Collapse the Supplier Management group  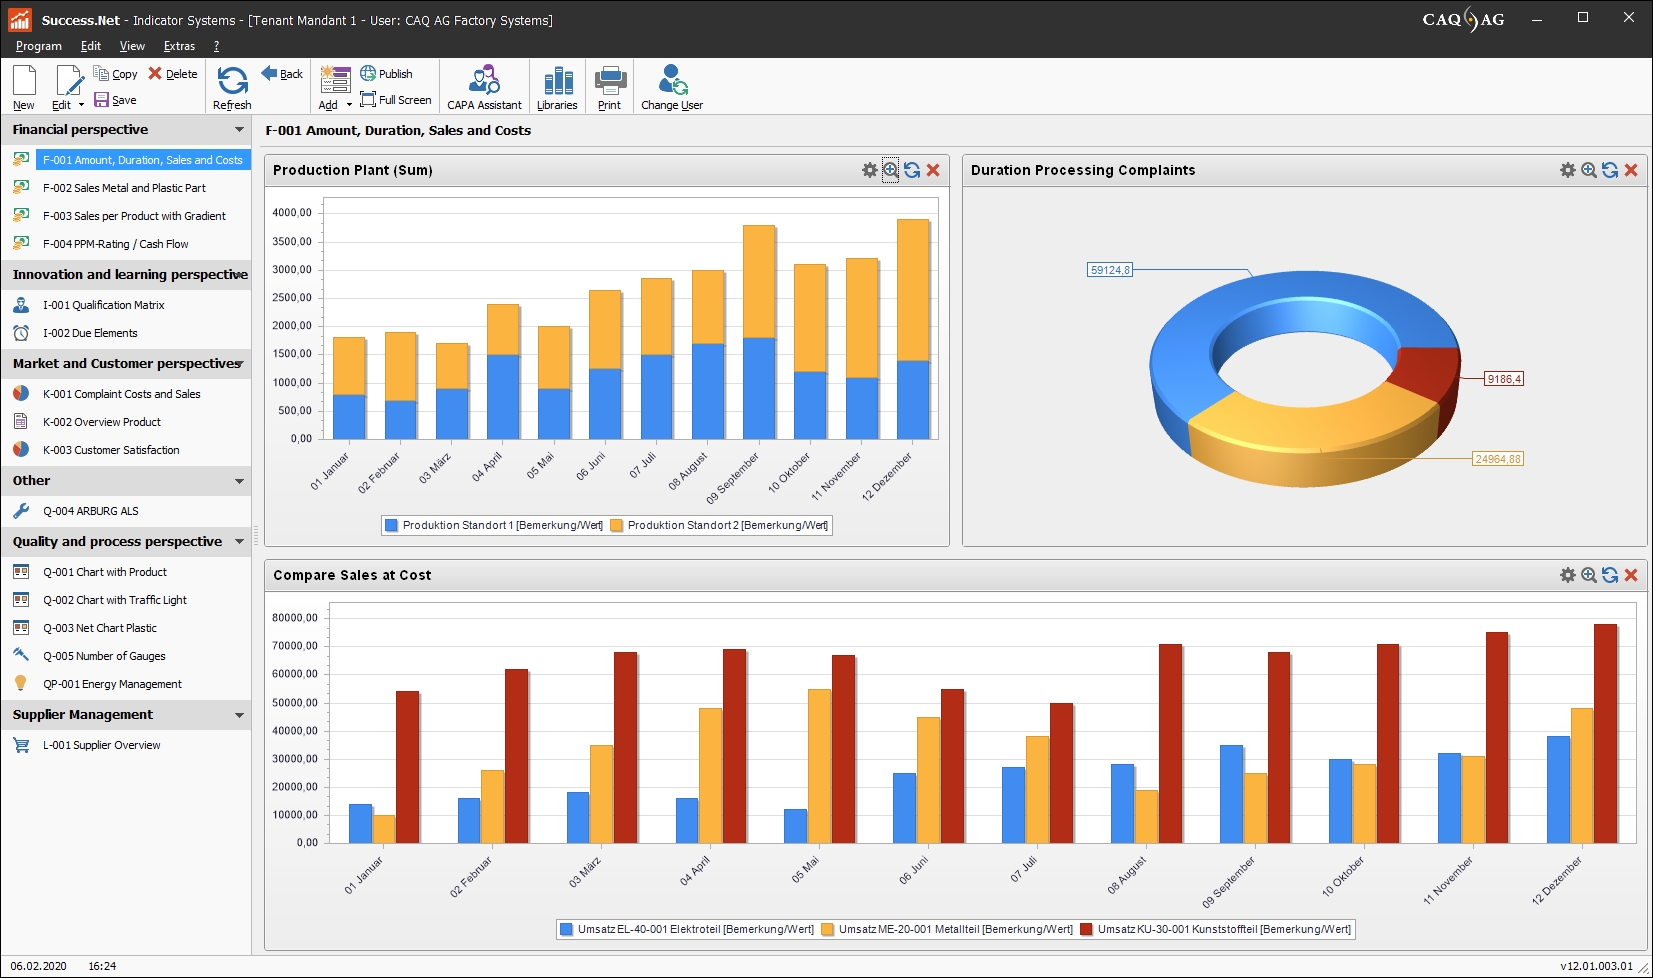click(x=239, y=715)
